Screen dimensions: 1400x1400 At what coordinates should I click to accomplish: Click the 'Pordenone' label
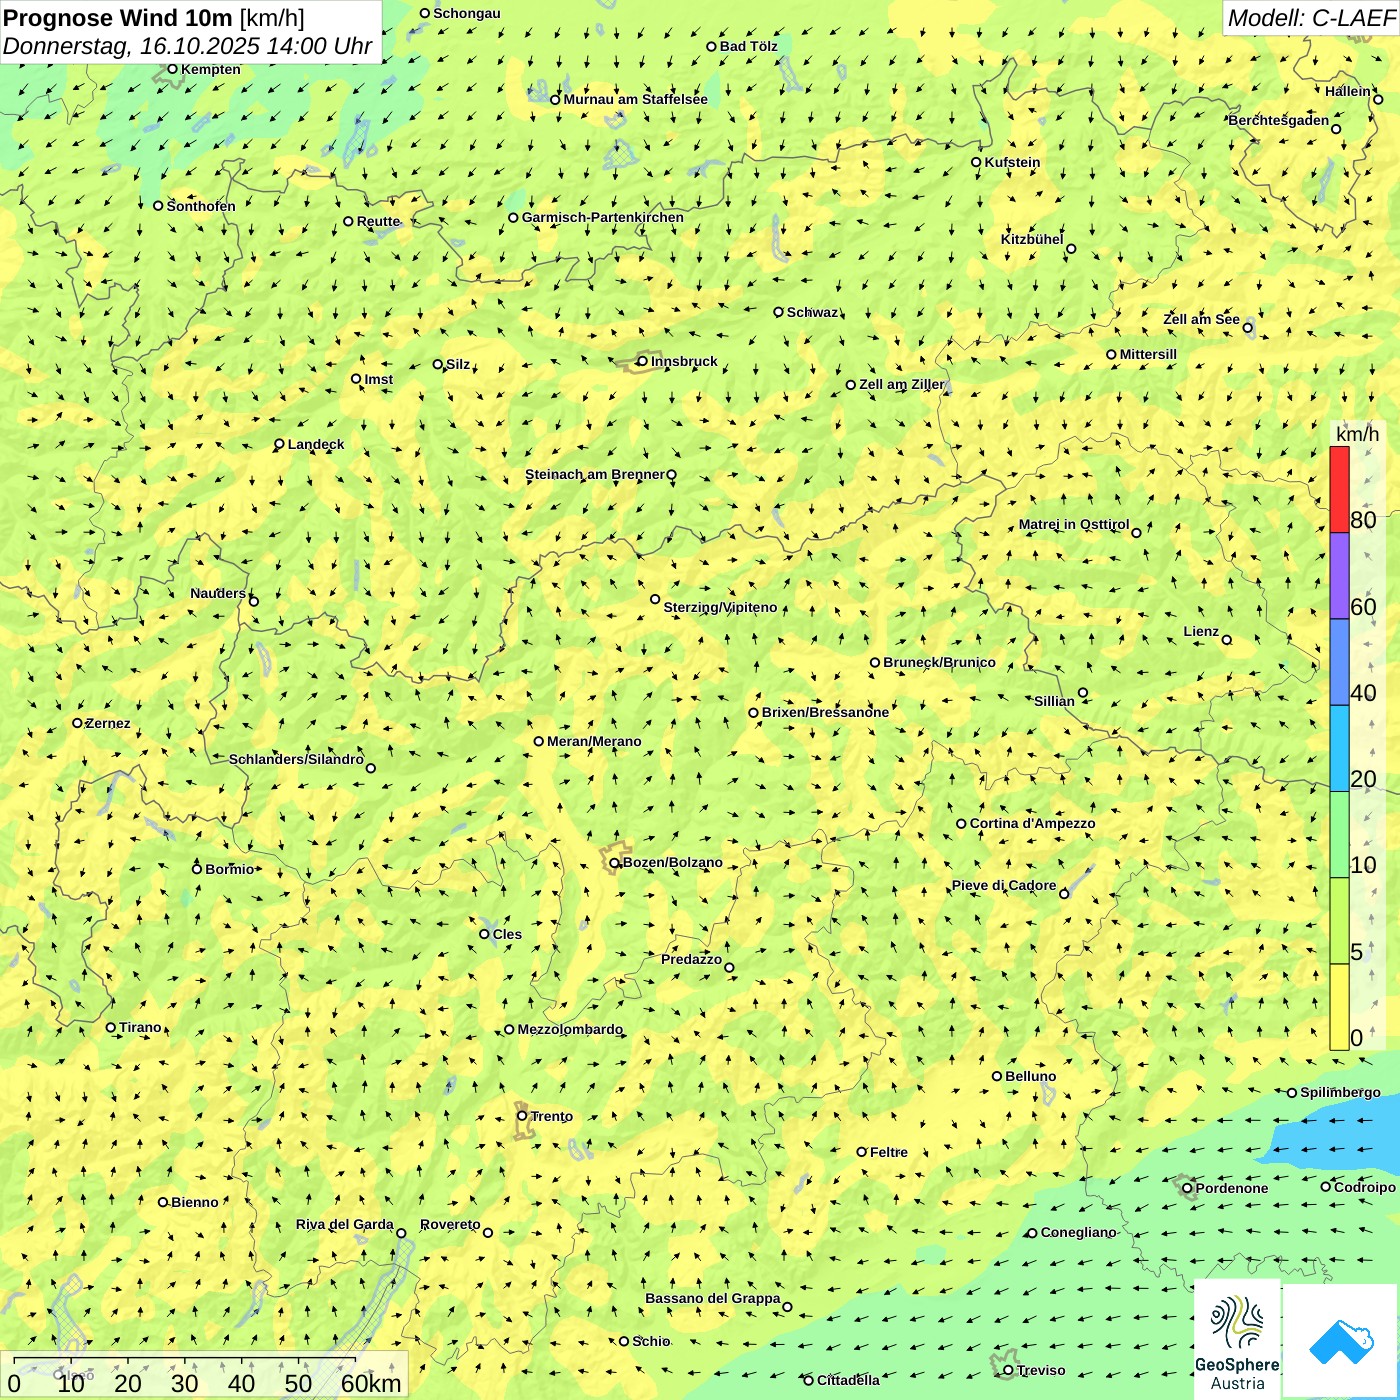[1232, 1188]
